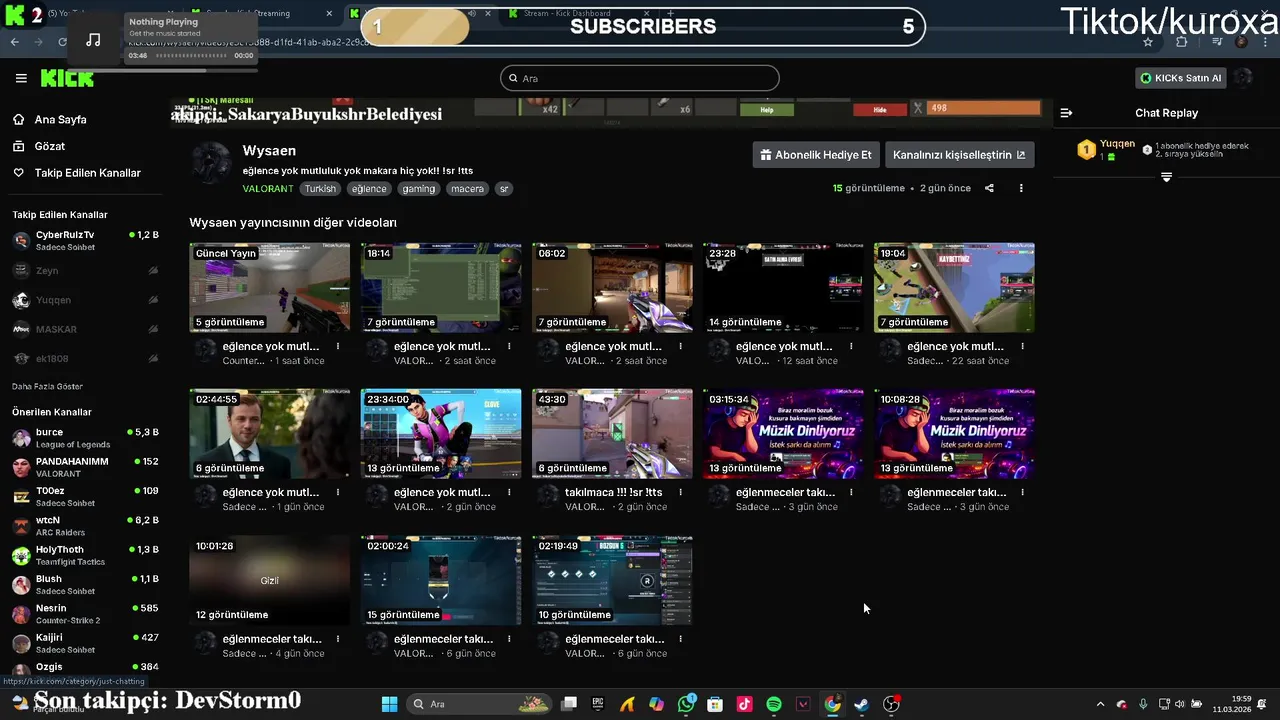Open burce recommended channel
The width and height of the screenshot is (1280, 720).
[x=85, y=438]
